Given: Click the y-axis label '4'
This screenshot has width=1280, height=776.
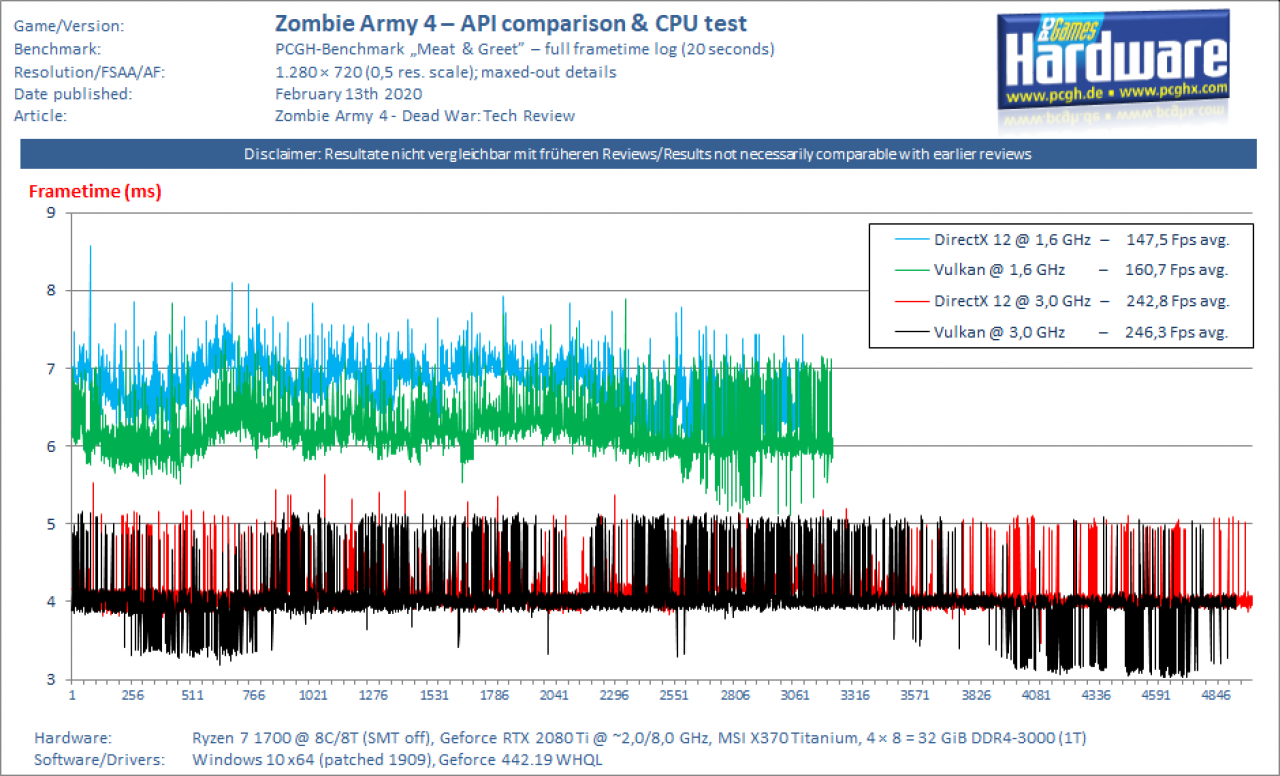Looking at the screenshot, I should [x=51, y=602].
